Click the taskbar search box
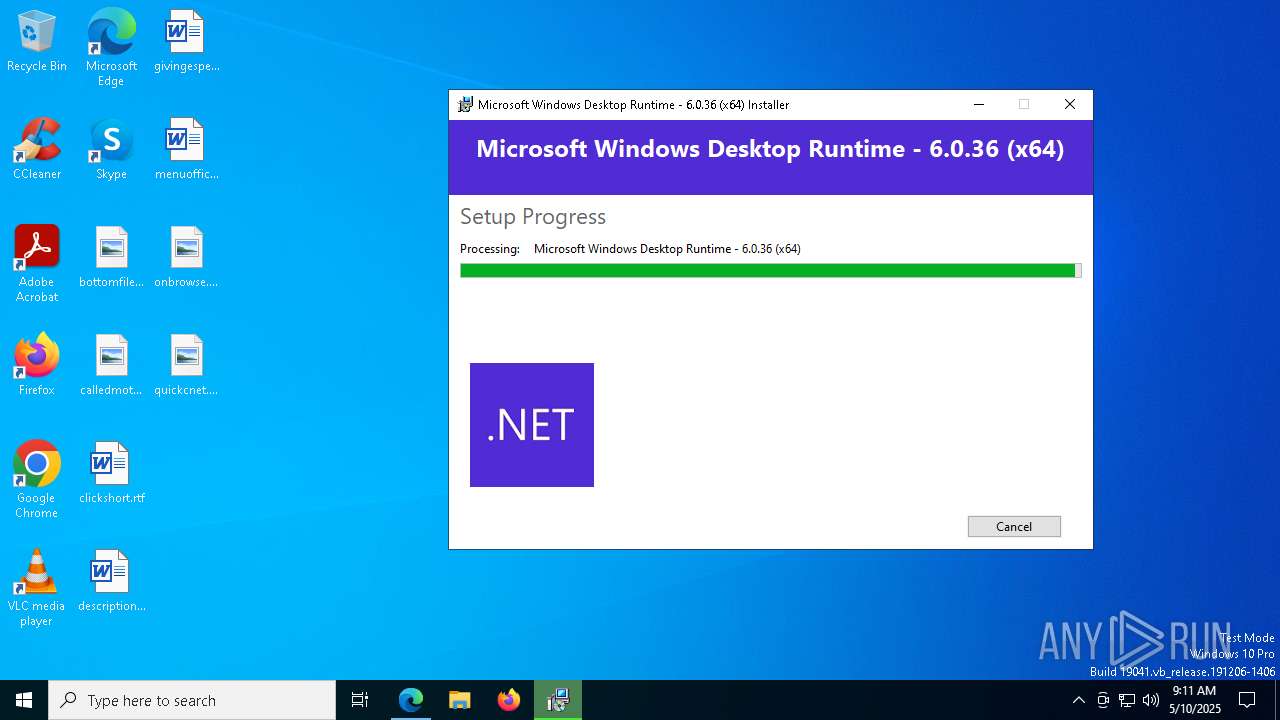The height and width of the screenshot is (720, 1280). point(192,700)
